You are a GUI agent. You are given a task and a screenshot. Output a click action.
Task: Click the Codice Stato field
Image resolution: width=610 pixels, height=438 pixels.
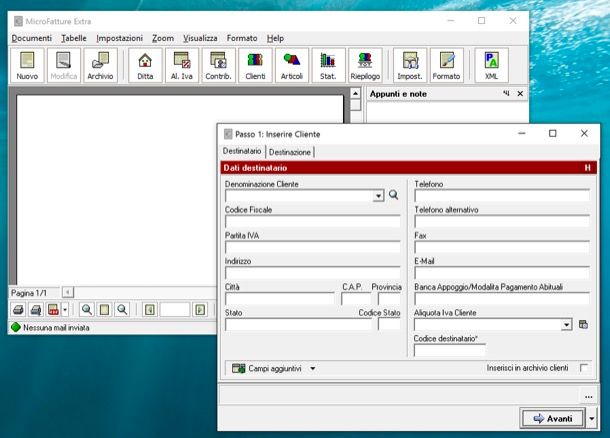click(x=389, y=324)
